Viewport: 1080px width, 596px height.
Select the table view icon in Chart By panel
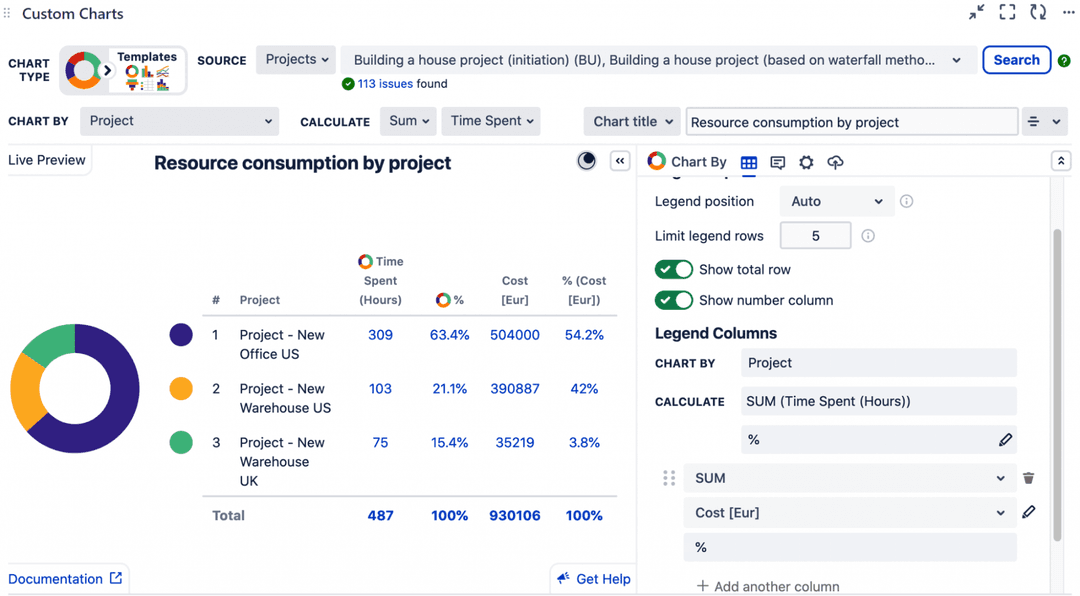pyautogui.click(x=748, y=162)
